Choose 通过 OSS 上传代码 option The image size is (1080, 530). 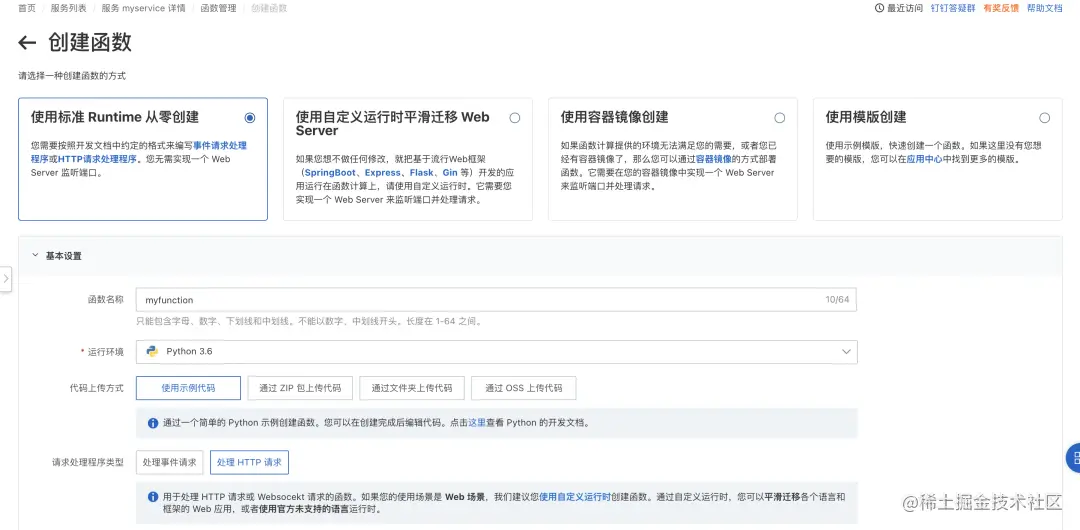pos(523,388)
